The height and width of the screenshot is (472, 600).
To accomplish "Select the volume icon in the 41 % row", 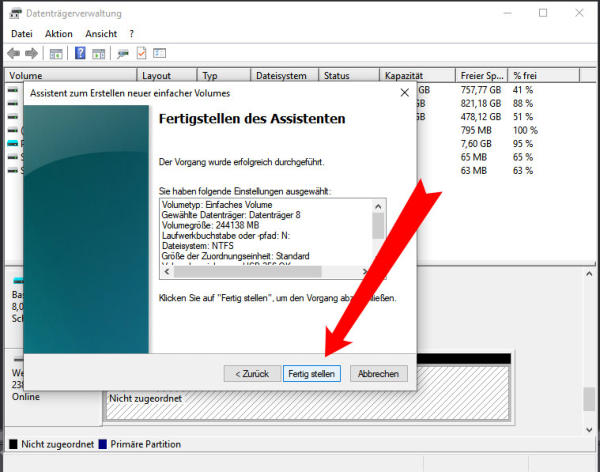I will click(x=13, y=90).
